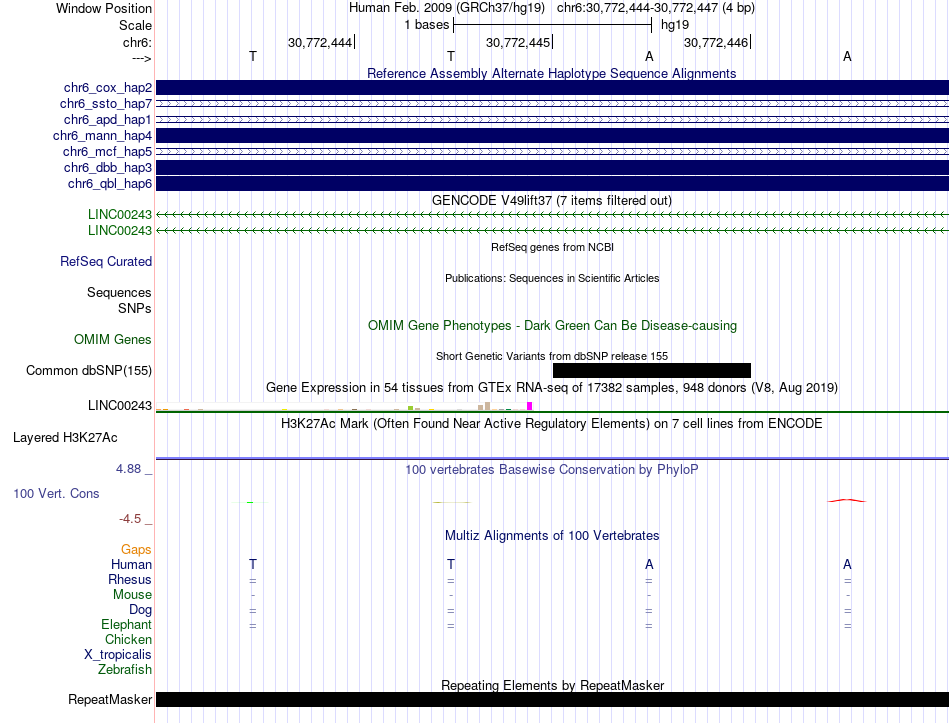Click the -4.5 PhyloP lower scale value
This screenshot has height=723, width=950.
(x=130, y=519)
